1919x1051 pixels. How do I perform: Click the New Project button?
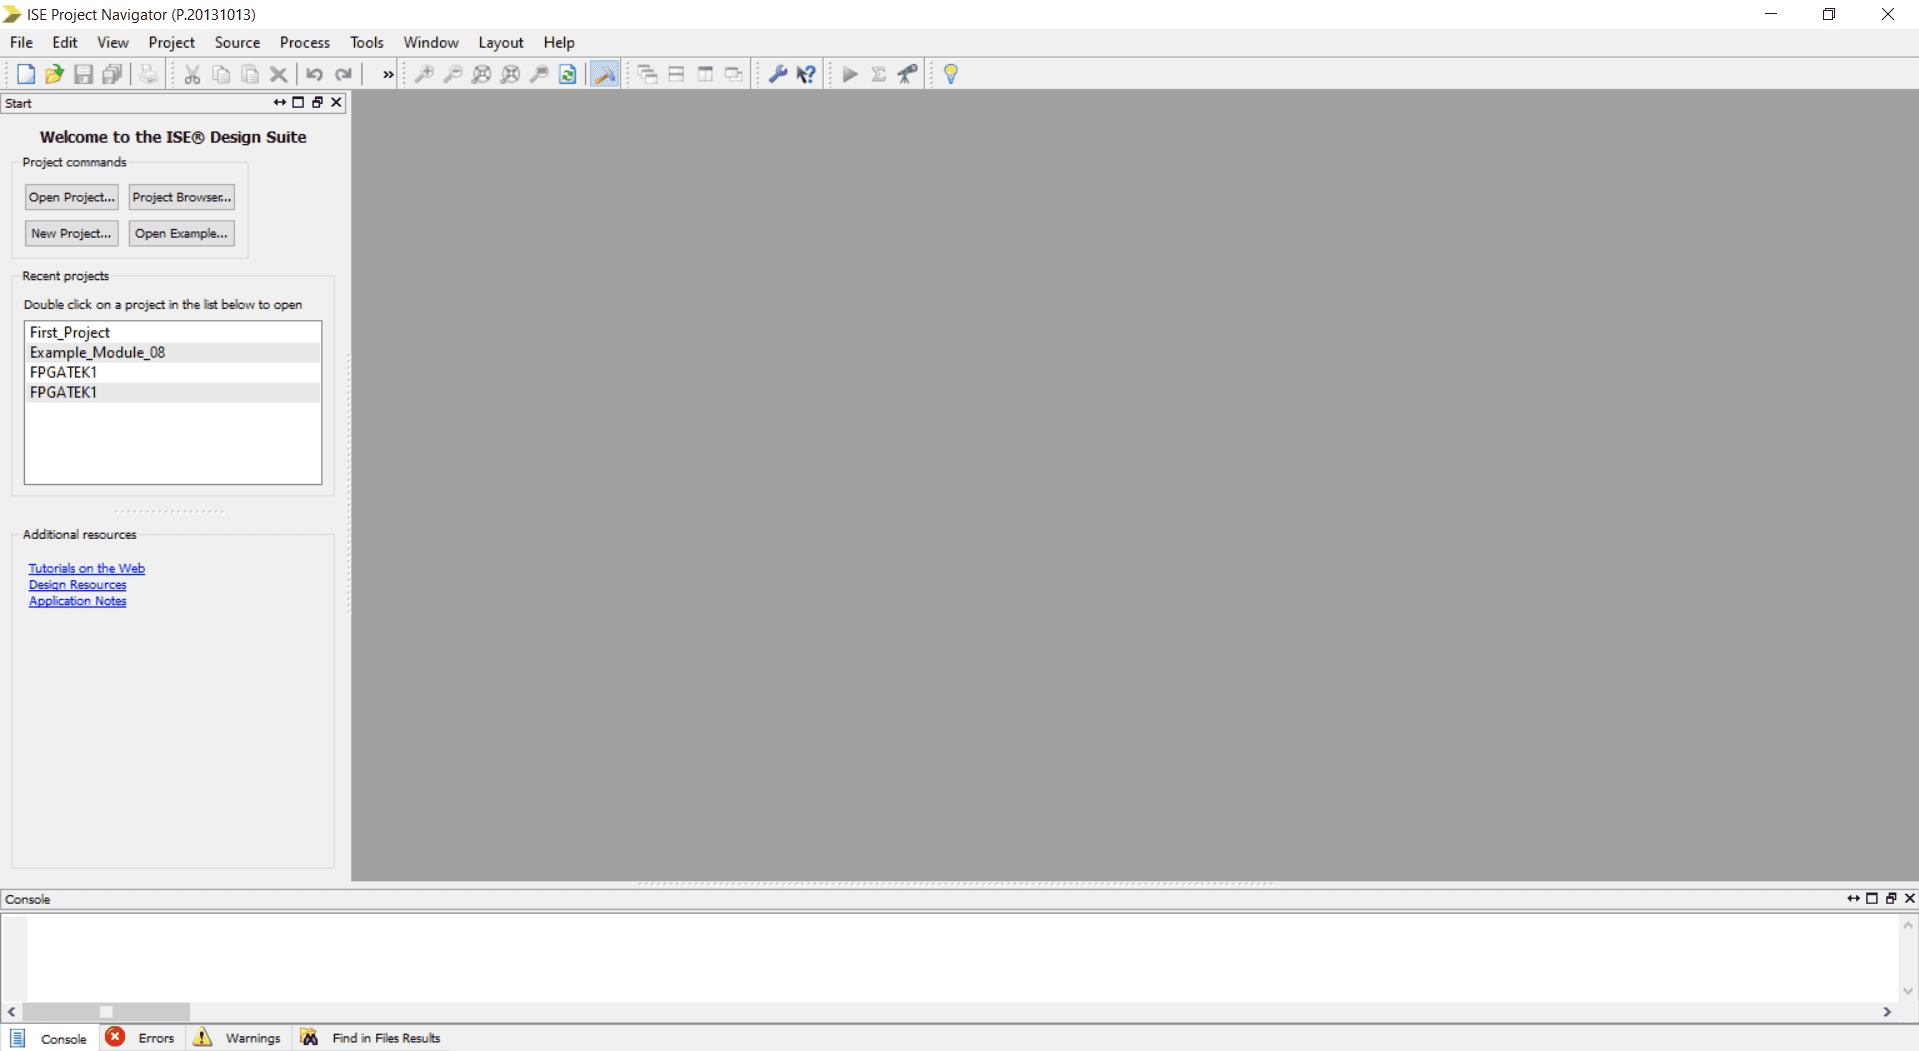(71, 233)
